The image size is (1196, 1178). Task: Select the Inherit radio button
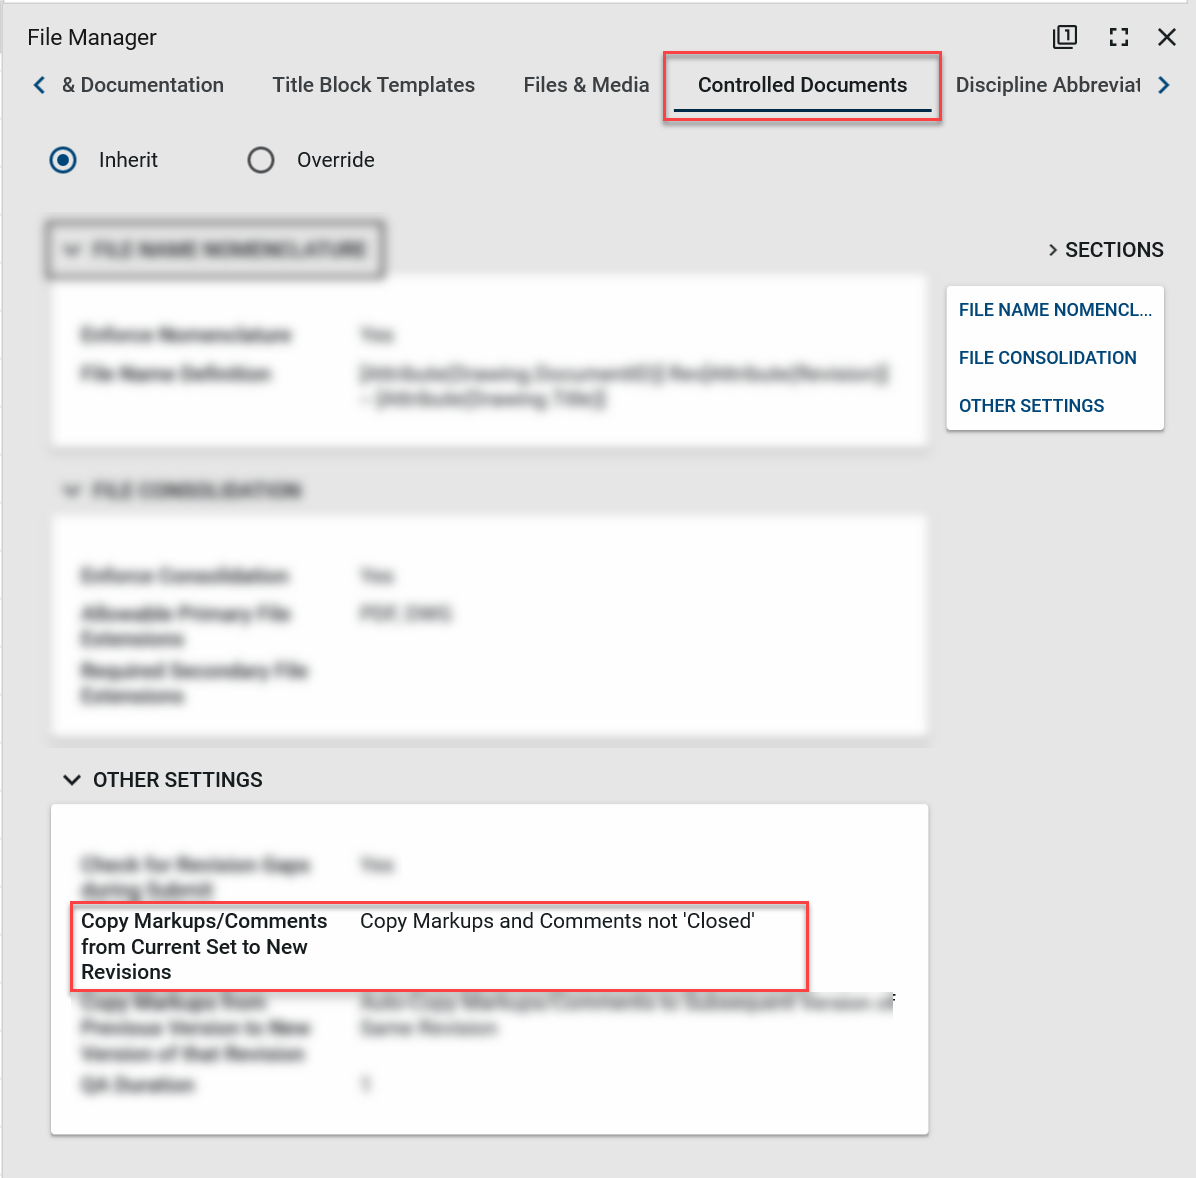(63, 160)
